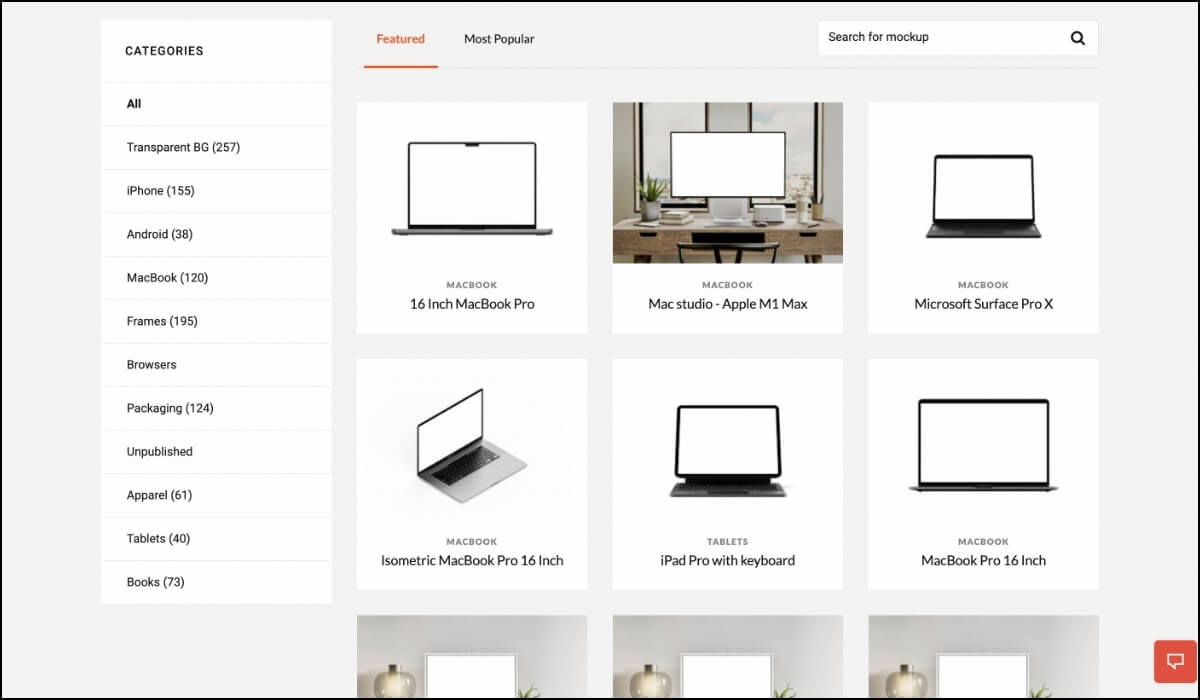Open Transparent BG (257) category
Image resolution: width=1200 pixels, height=700 pixels.
coord(216,147)
